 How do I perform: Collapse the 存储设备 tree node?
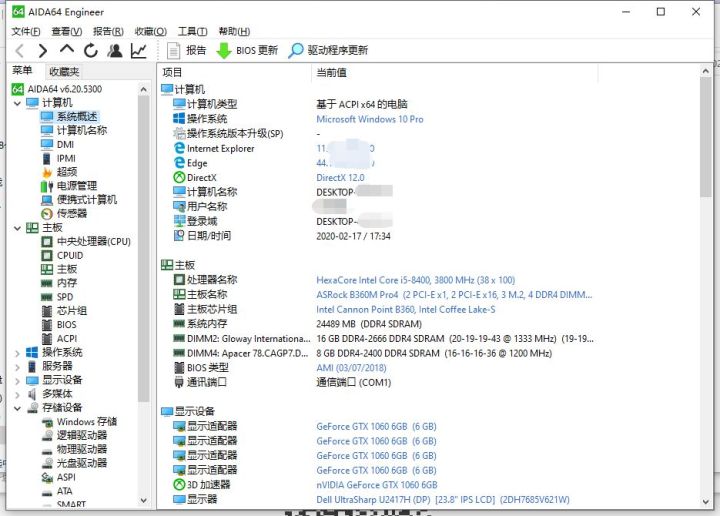tap(17, 408)
